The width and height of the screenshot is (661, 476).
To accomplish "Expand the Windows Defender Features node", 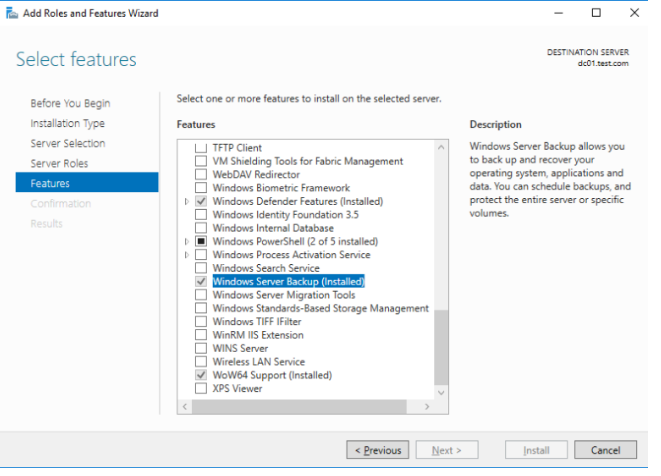I will (187, 202).
